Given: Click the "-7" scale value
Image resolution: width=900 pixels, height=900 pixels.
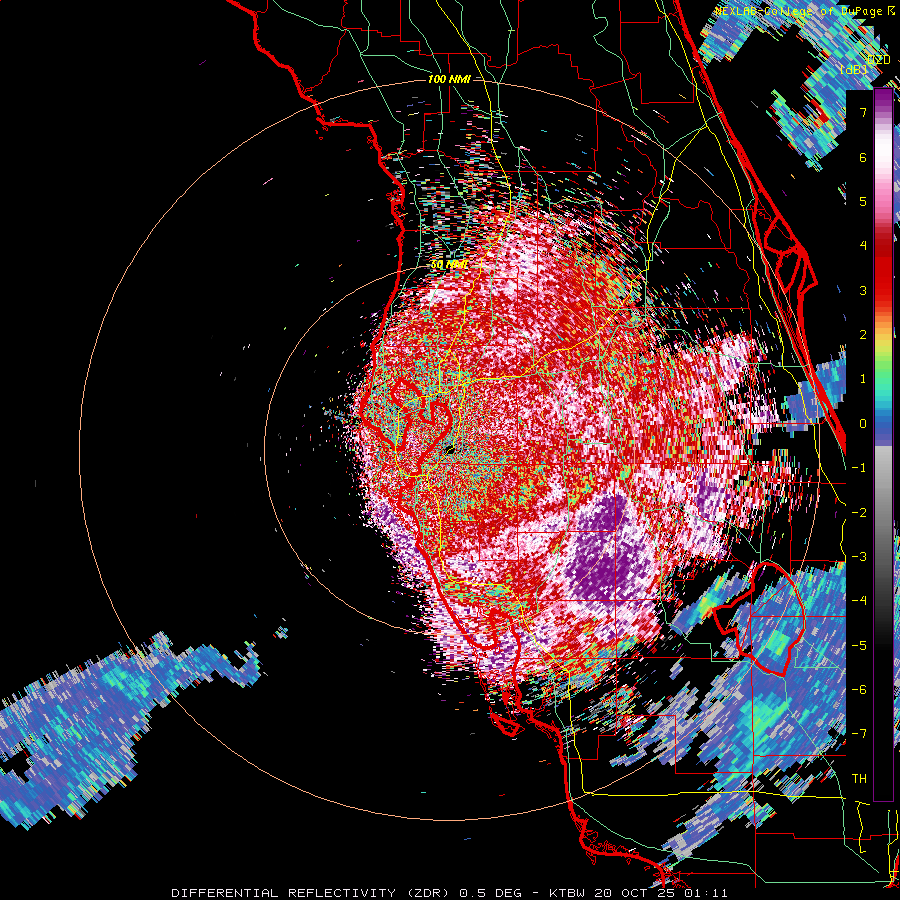Looking at the screenshot, I should pos(859,734).
